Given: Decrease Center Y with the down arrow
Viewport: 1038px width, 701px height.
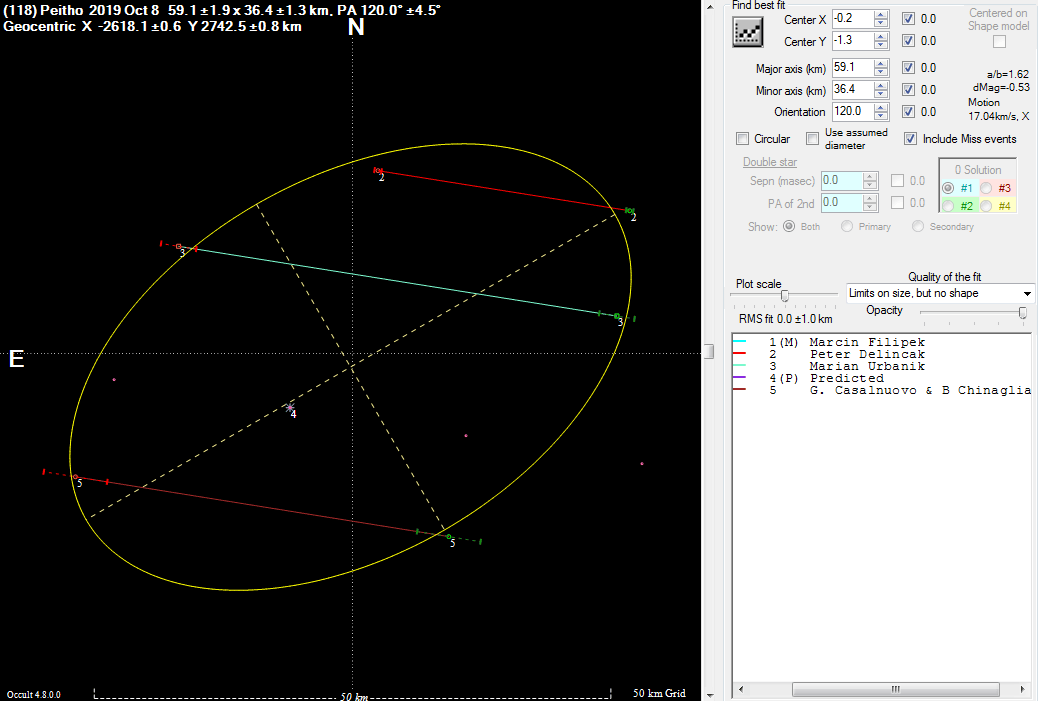Looking at the screenshot, I should (x=881, y=45).
